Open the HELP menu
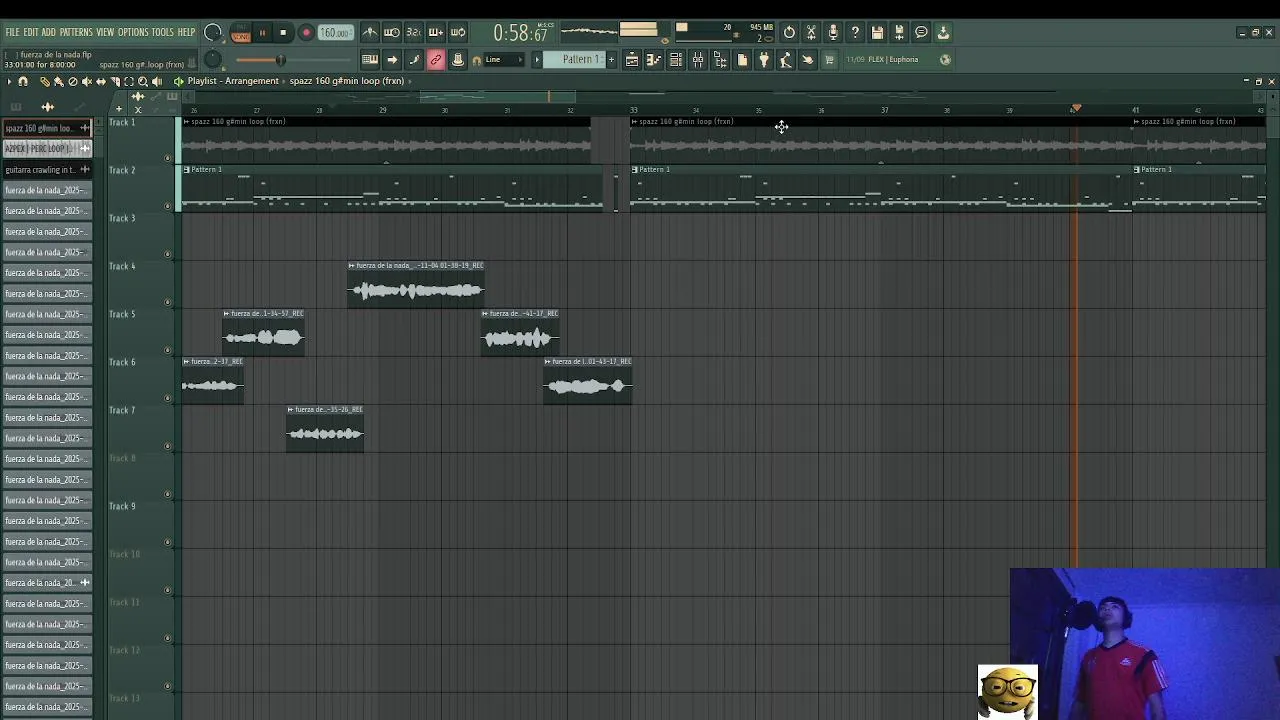The height and width of the screenshot is (720, 1280). tap(187, 32)
